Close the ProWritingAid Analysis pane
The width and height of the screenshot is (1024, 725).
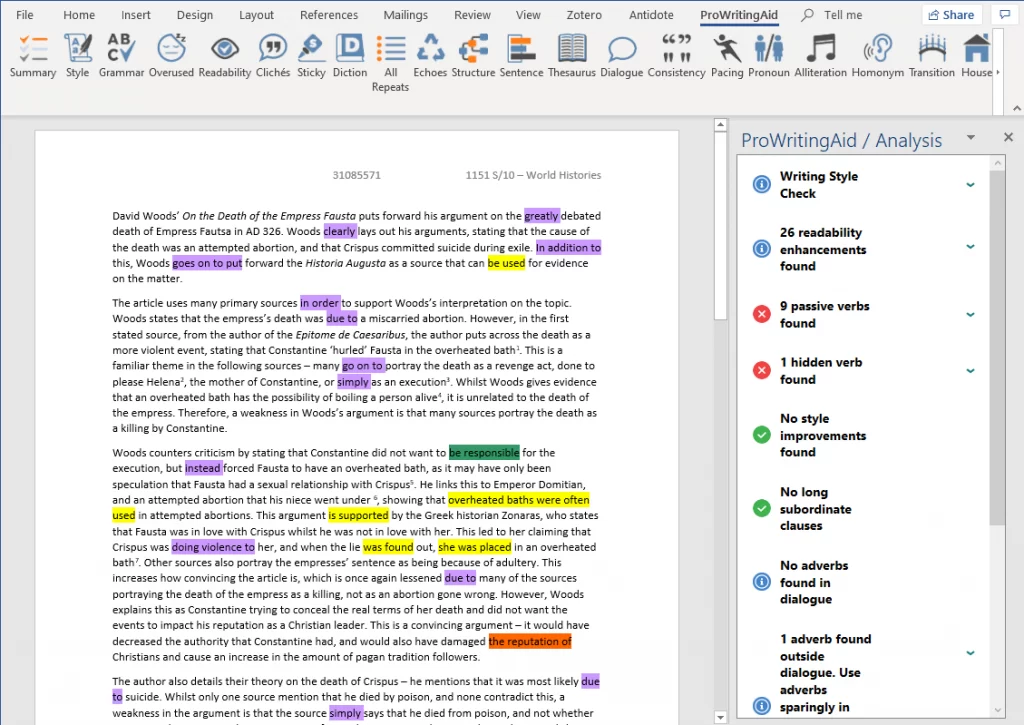pyautogui.click(x=1008, y=137)
